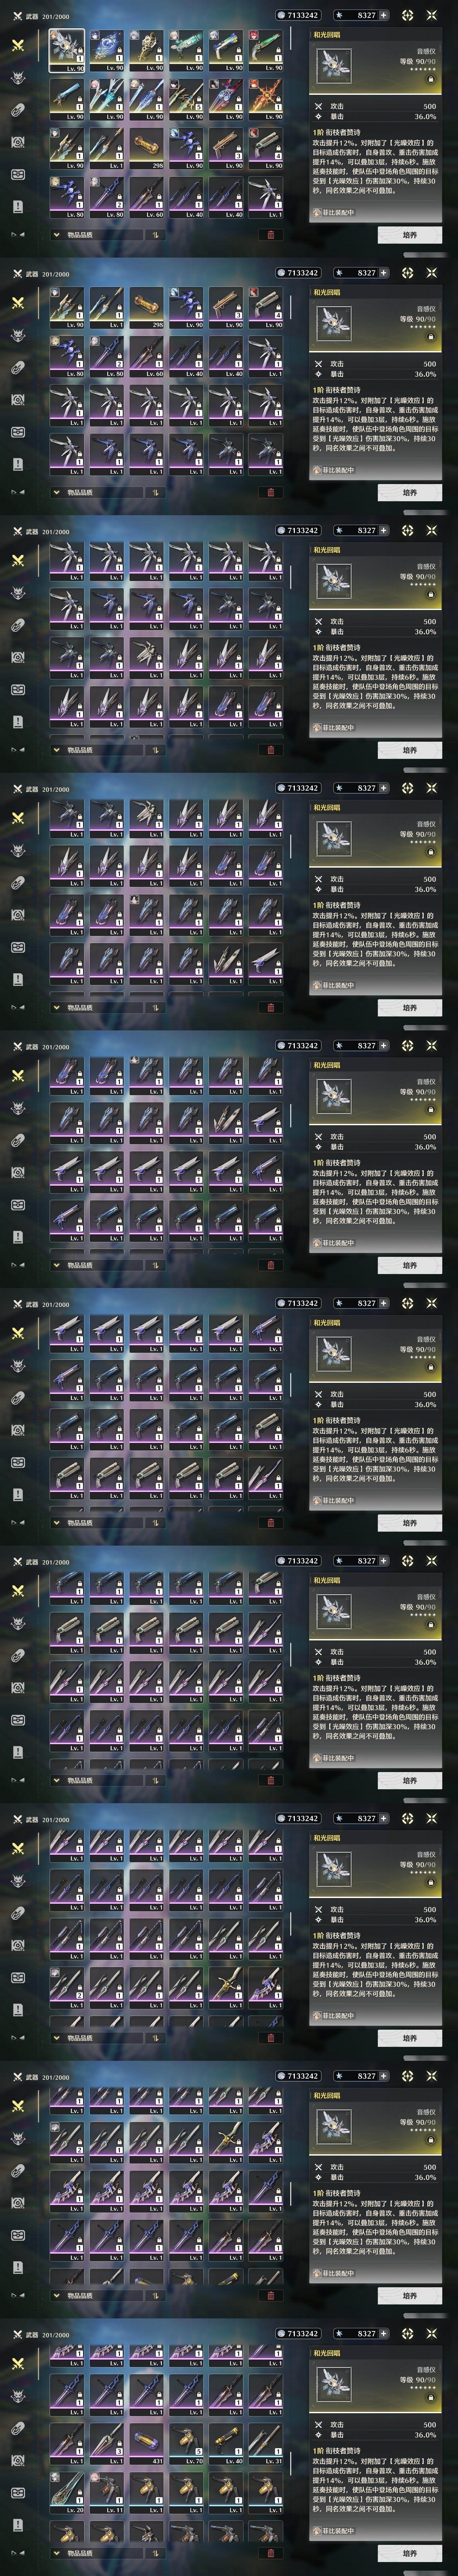Open the Echoes mask category in topmost screenshot
Viewport: 458px width, 2576px height.
[18, 78]
